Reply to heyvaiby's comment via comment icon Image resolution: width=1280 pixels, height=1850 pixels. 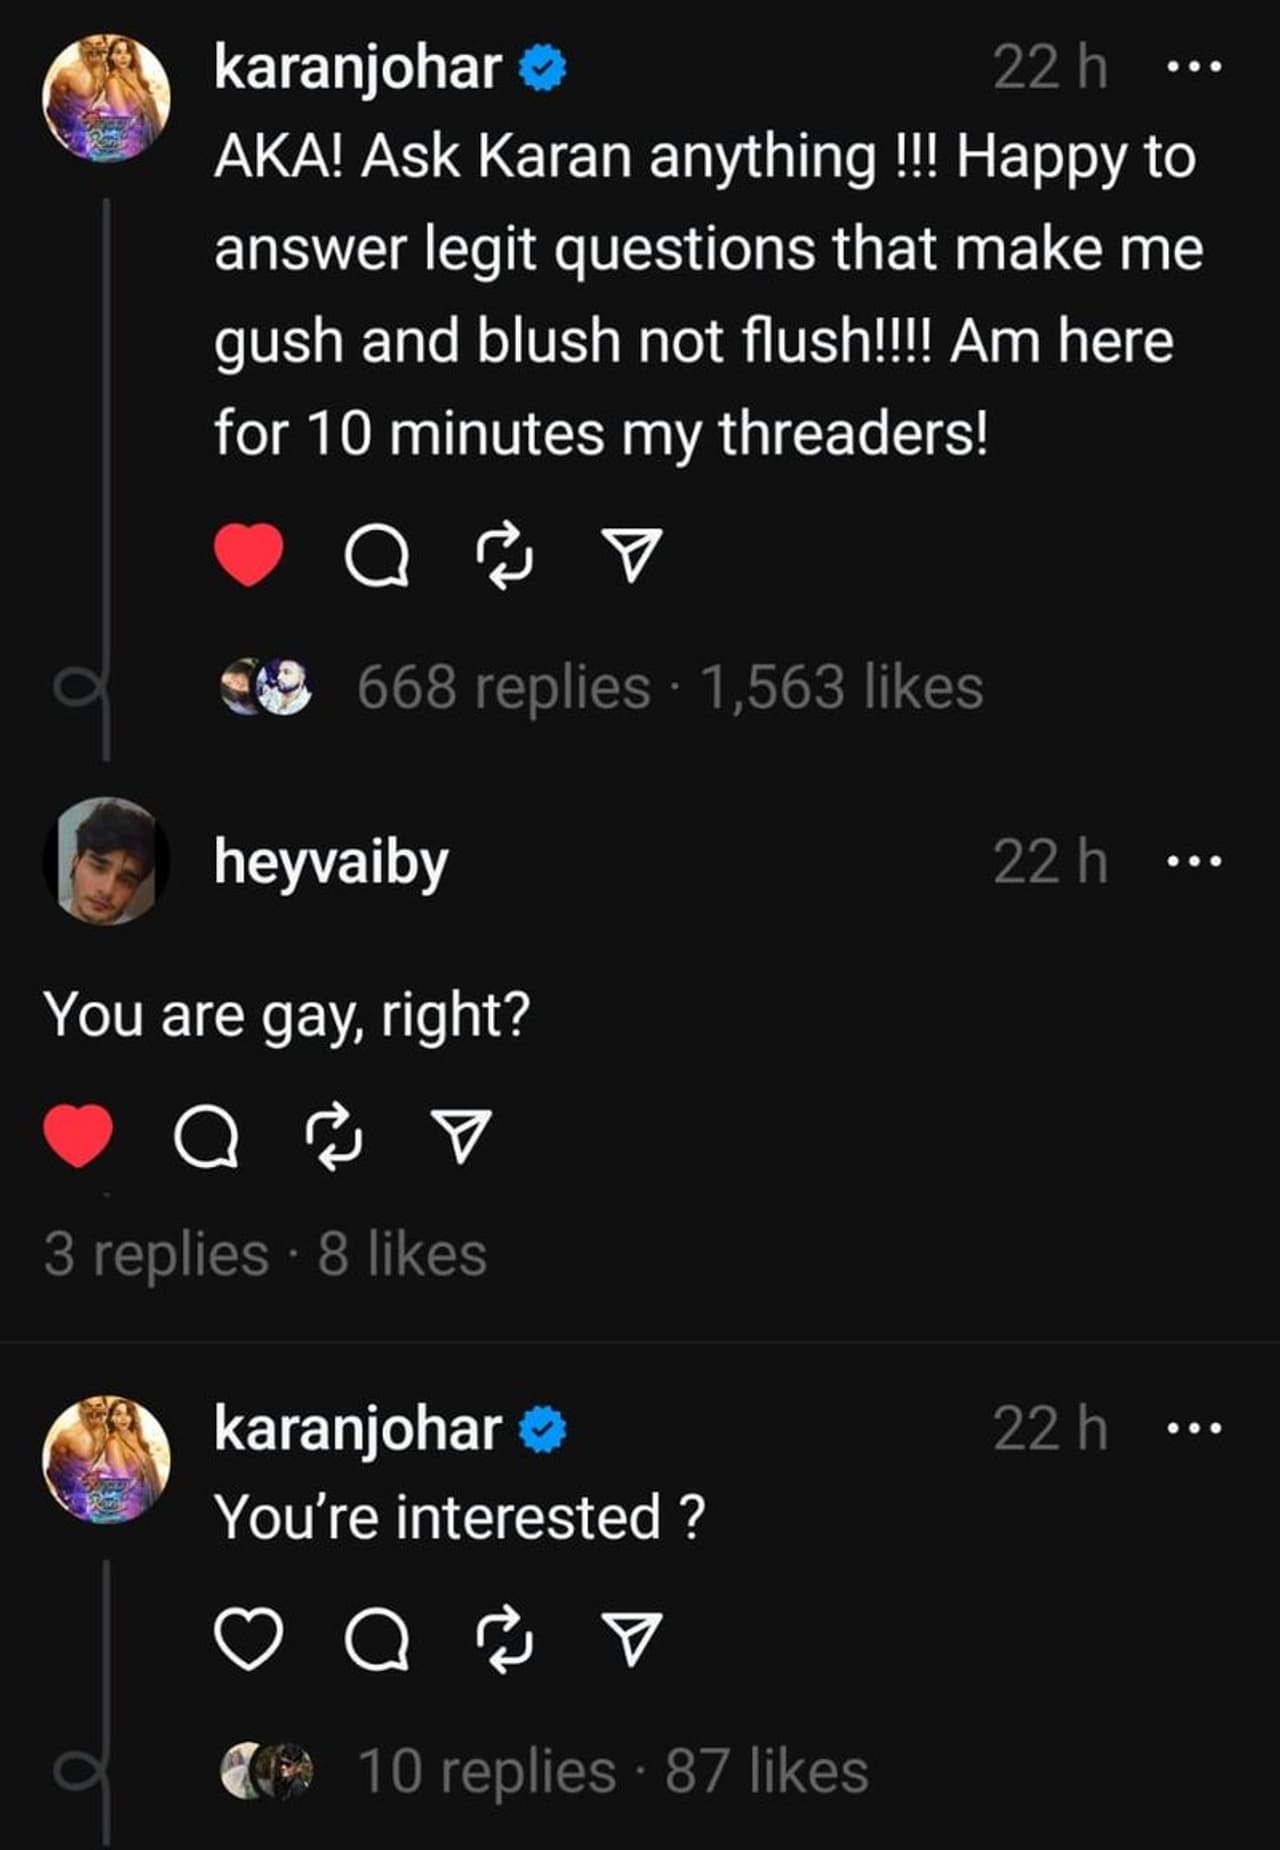pyautogui.click(x=207, y=1136)
